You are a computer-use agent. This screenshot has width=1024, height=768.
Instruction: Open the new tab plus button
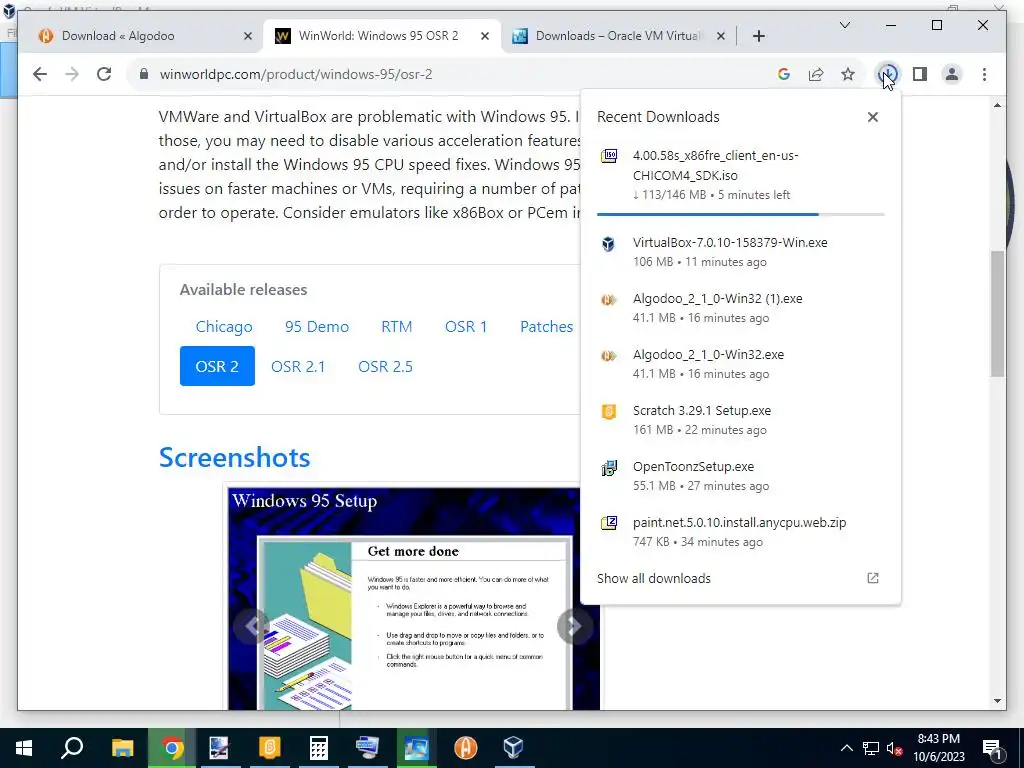758,36
